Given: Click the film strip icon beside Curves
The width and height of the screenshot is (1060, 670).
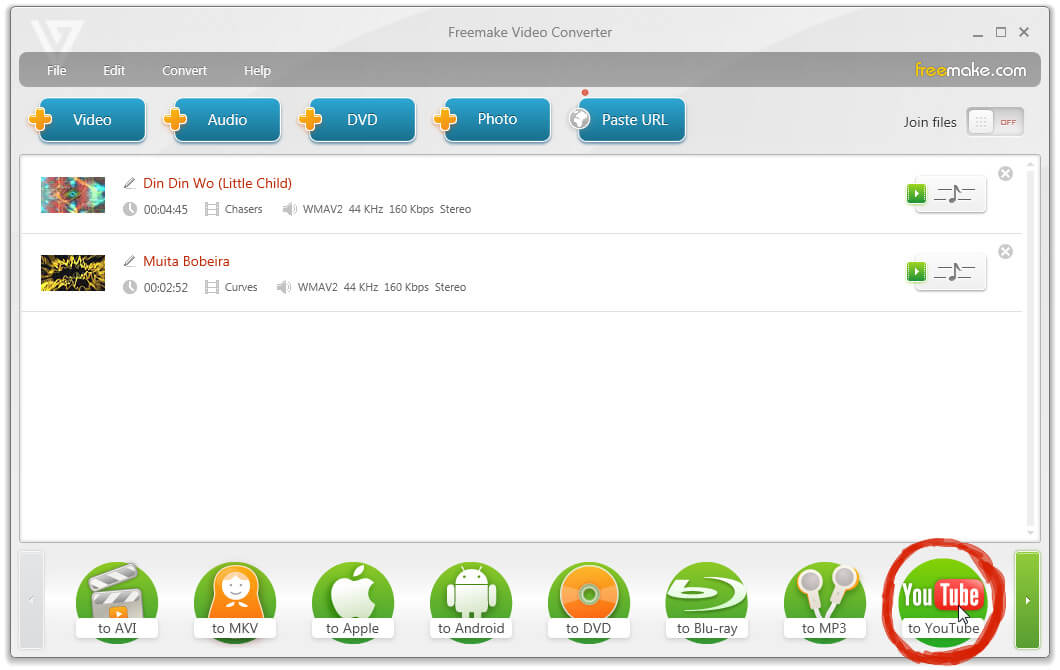Looking at the screenshot, I should 212,287.
